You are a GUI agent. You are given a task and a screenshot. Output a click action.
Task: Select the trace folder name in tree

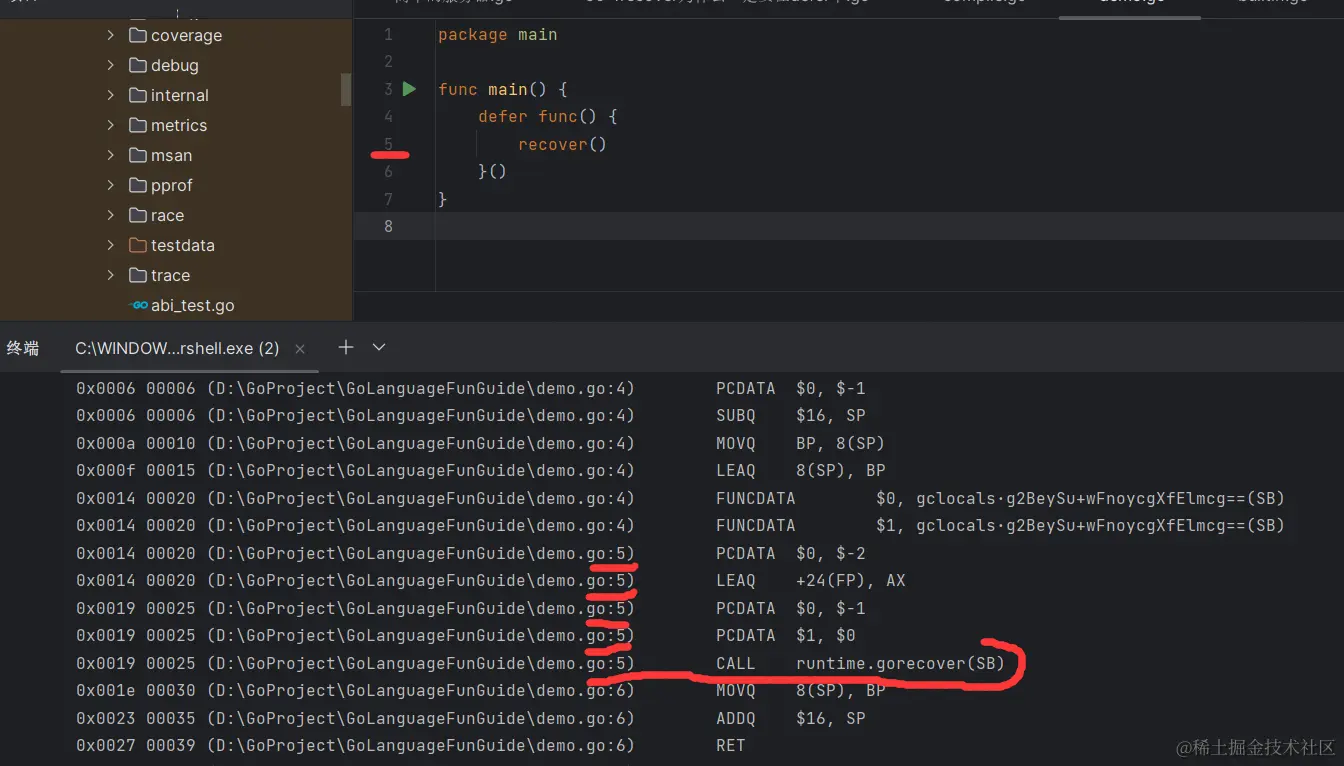[x=170, y=276]
